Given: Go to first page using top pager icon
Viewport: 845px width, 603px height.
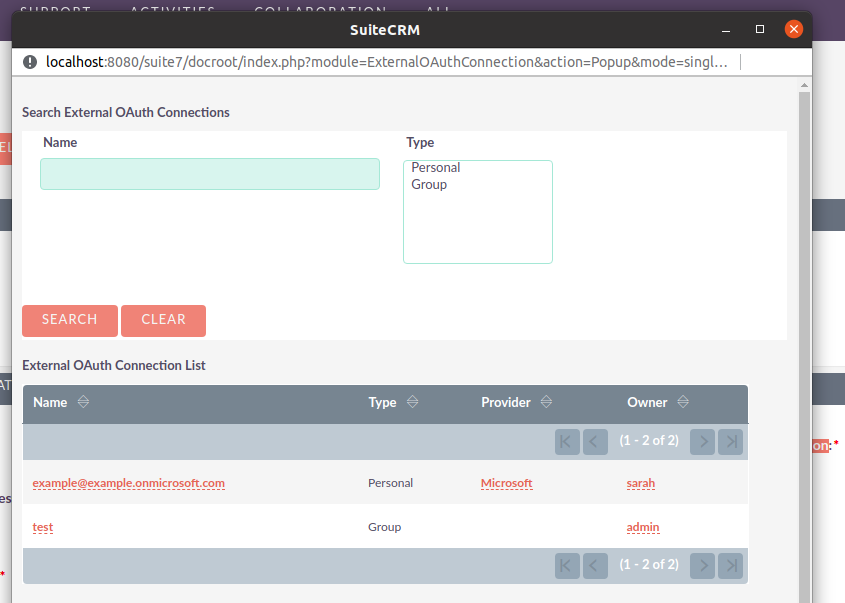Looking at the screenshot, I should pyautogui.click(x=567, y=441).
